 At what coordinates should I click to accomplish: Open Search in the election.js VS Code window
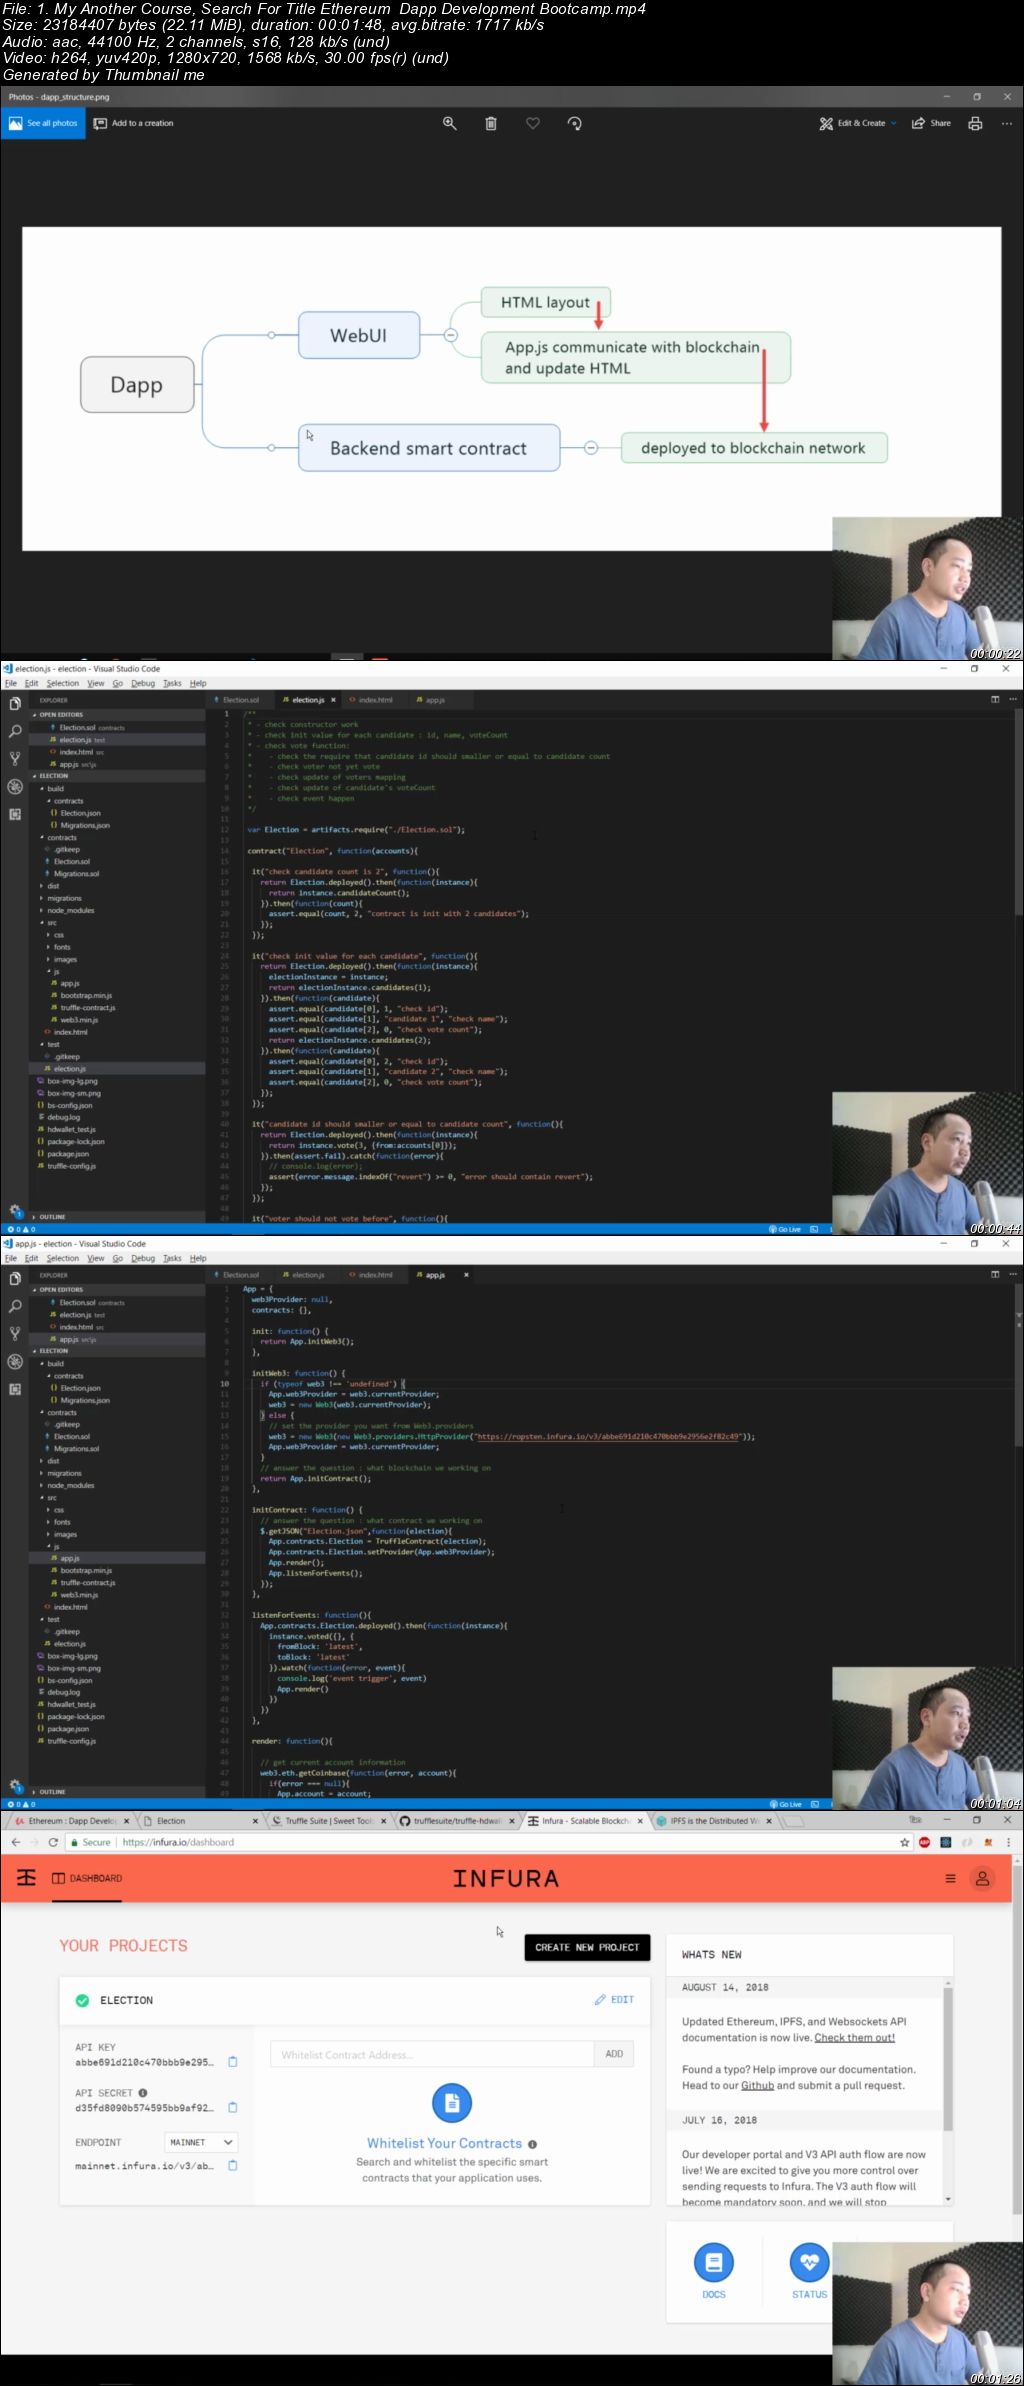click(15, 731)
